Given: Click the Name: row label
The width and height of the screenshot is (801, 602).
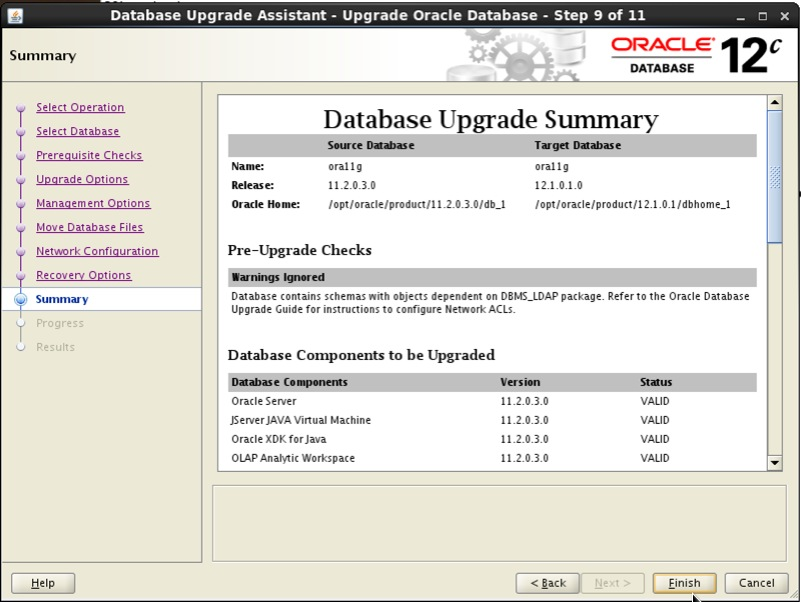Looking at the screenshot, I should (x=248, y=167).
